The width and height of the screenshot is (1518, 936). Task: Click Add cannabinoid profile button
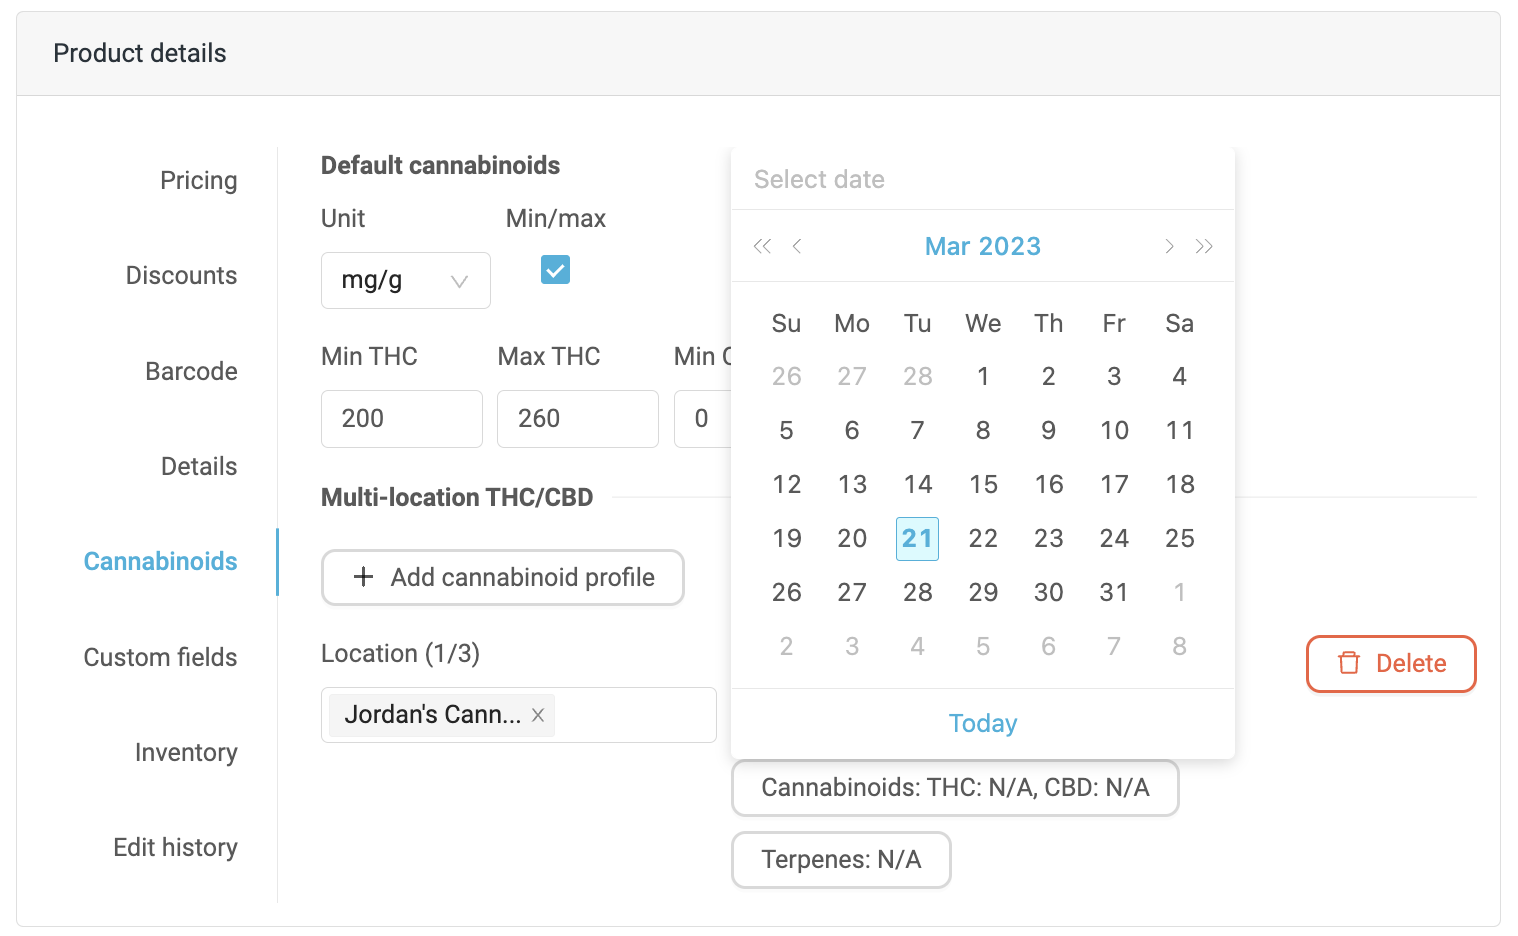(x=503, y=578)
